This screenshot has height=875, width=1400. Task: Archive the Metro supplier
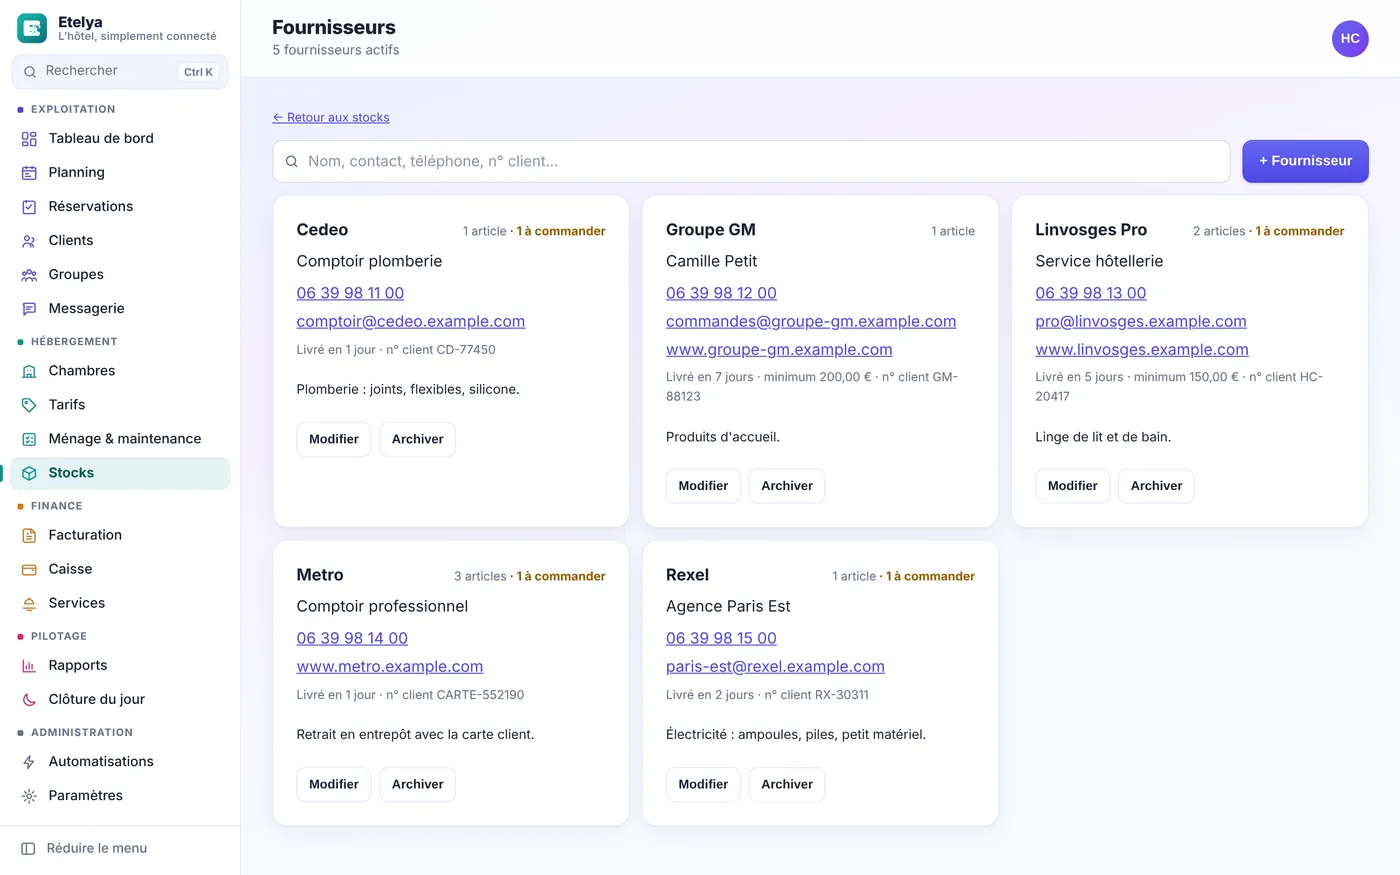(x=417, y=784)
